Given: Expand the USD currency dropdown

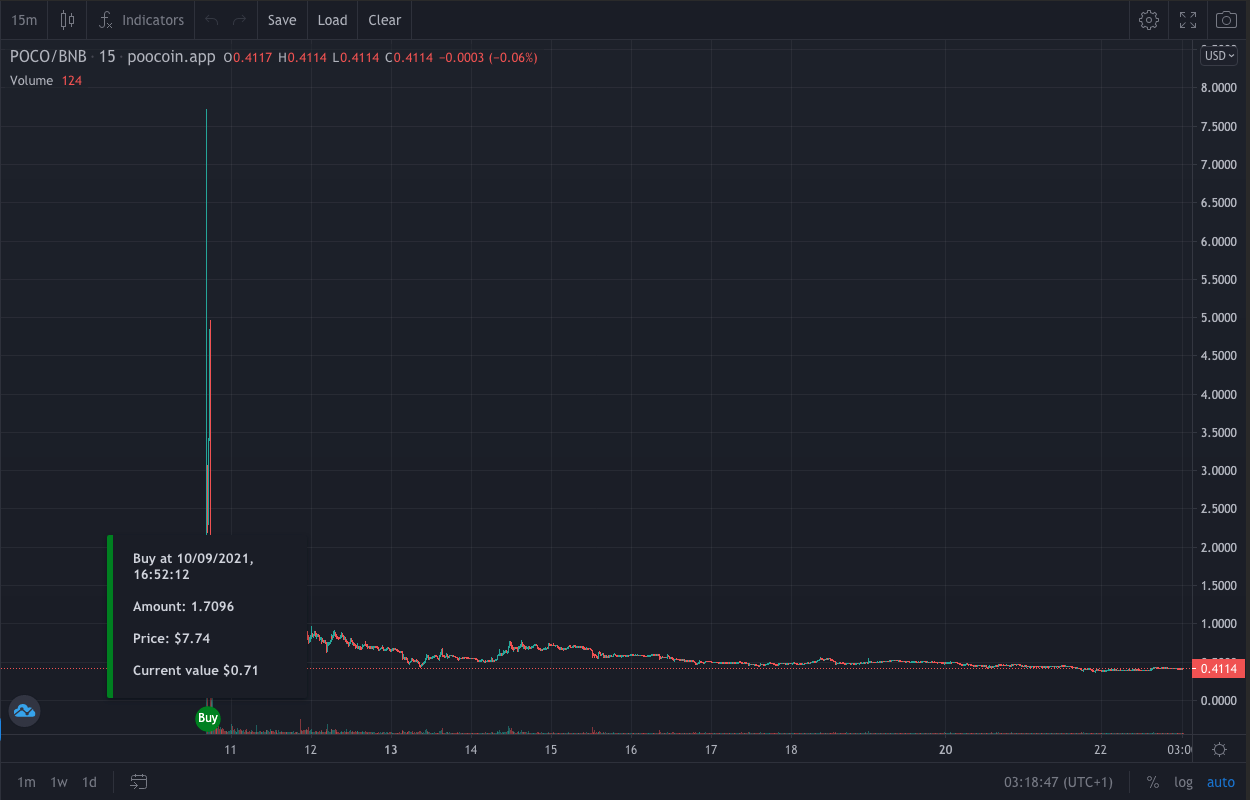Looking at the screenshot, I should click(1220, 56).
